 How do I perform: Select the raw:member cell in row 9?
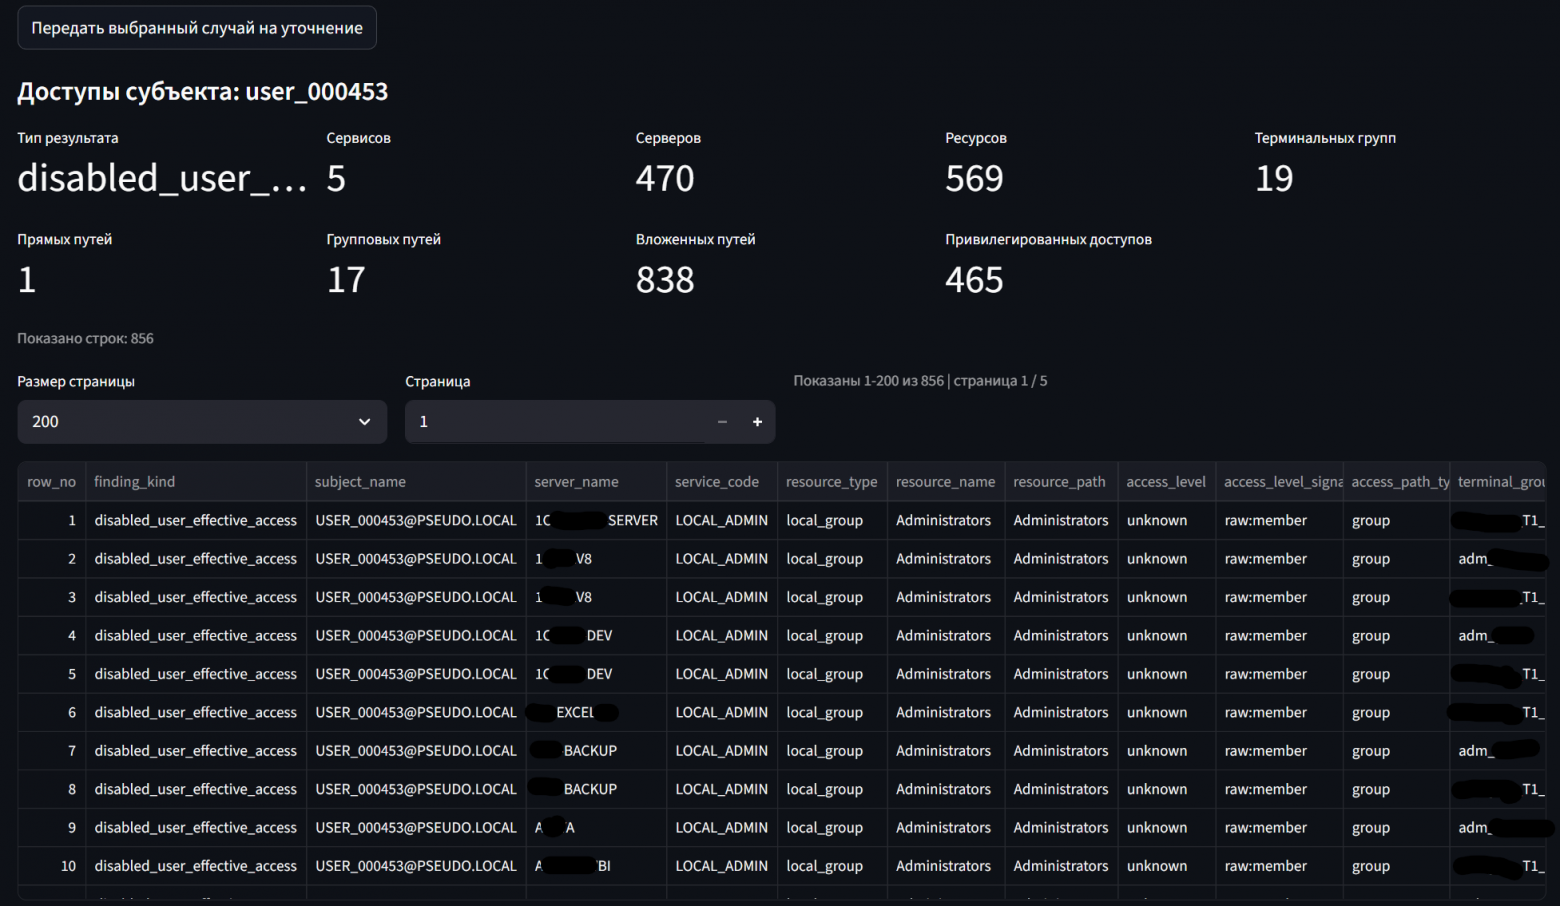click(x=1279, y=828)
